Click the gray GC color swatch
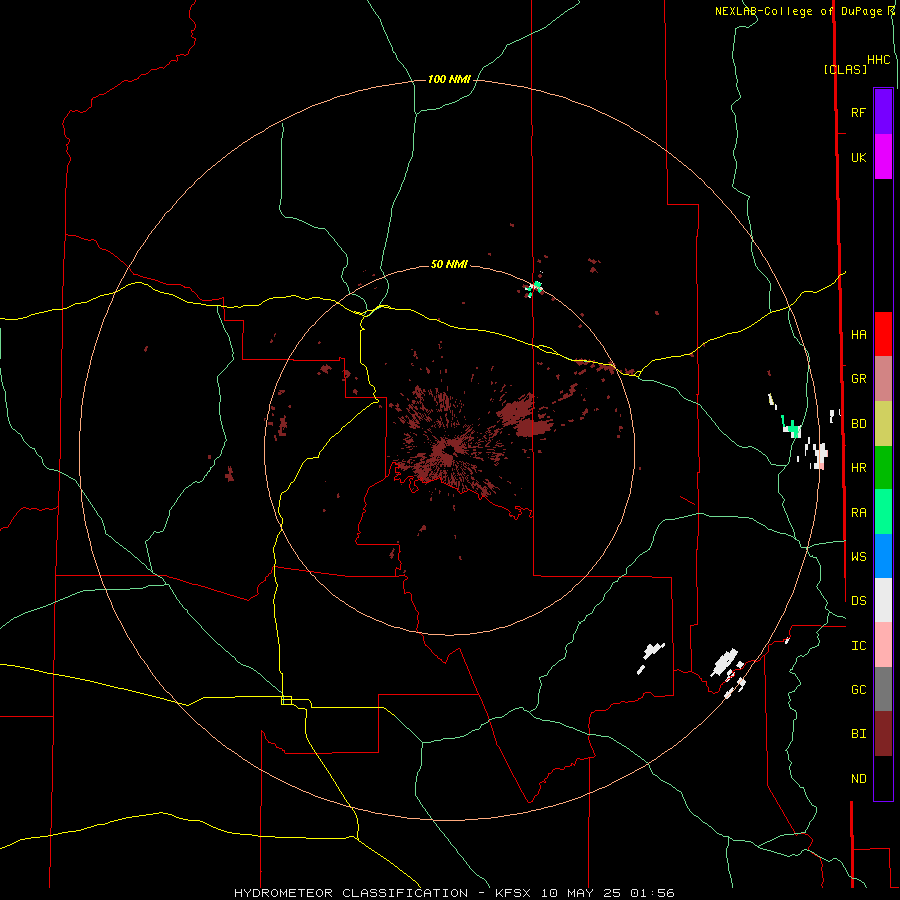 (883, 689)
